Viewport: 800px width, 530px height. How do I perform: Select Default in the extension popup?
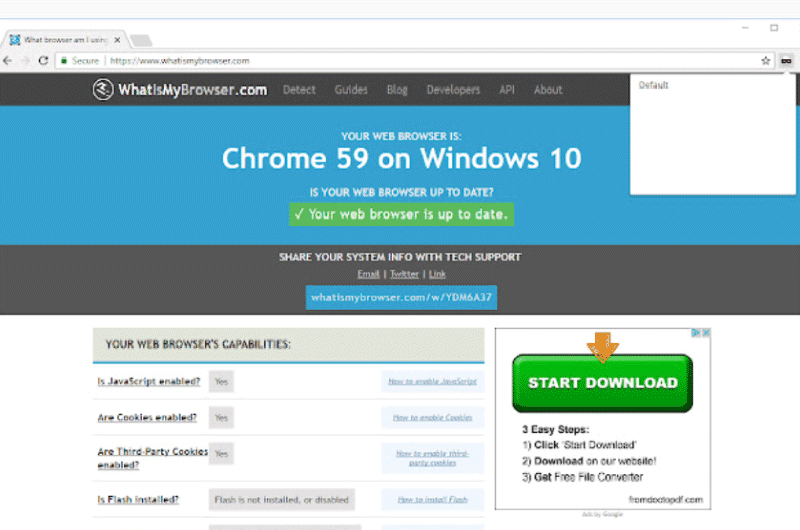tap(653, 85)
